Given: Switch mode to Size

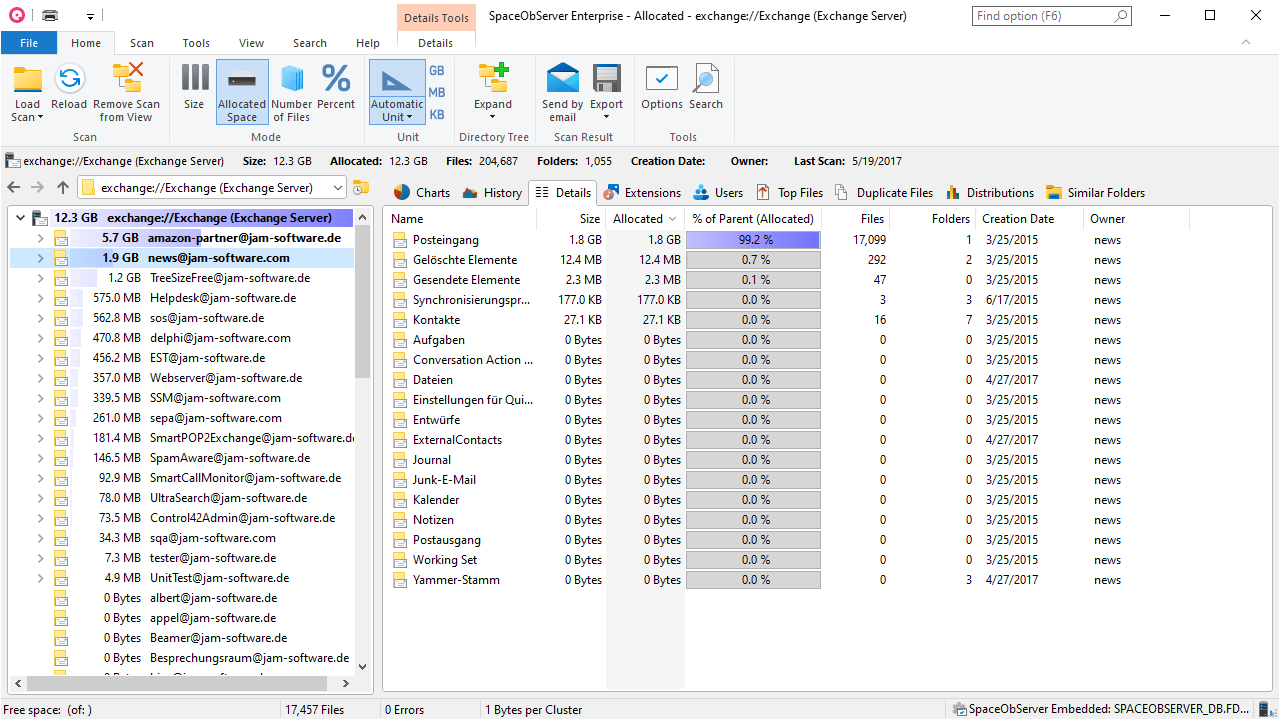Looking at the screenshot, I should click(194, 86).
